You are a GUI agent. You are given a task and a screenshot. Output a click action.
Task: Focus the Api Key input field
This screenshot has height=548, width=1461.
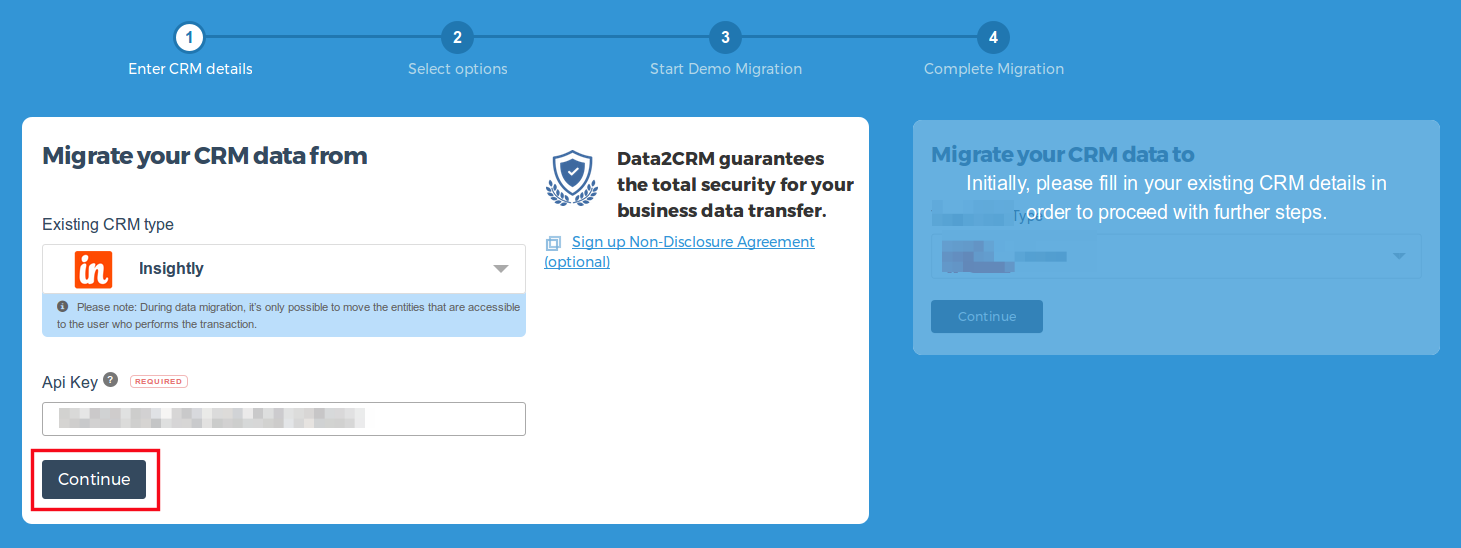284,419
